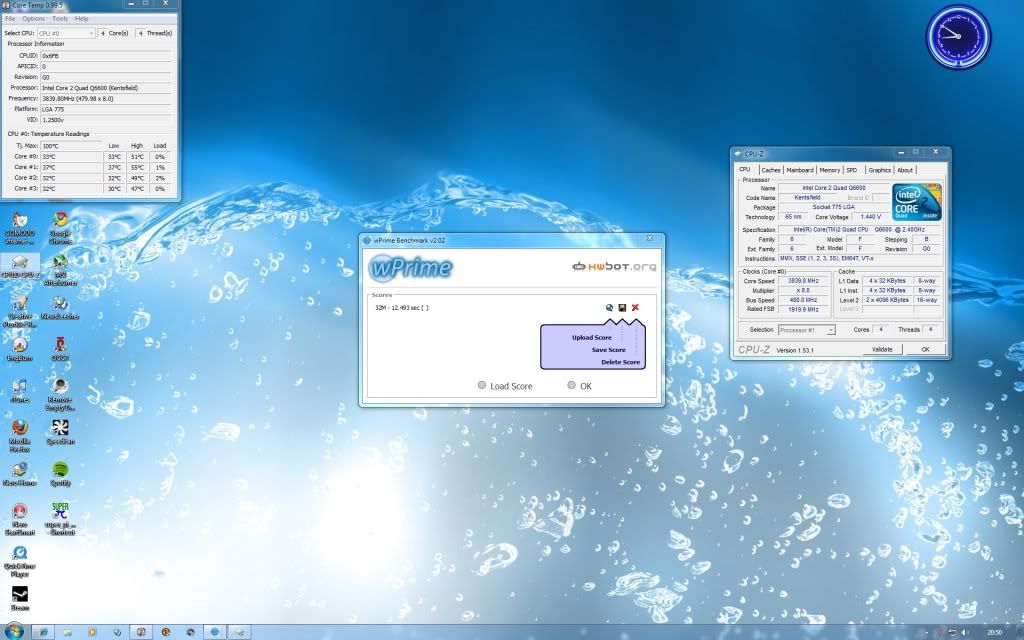
Task: Click the Intel Core 2 Quad logo in CPU-Z
Action: tap(916, 200)
